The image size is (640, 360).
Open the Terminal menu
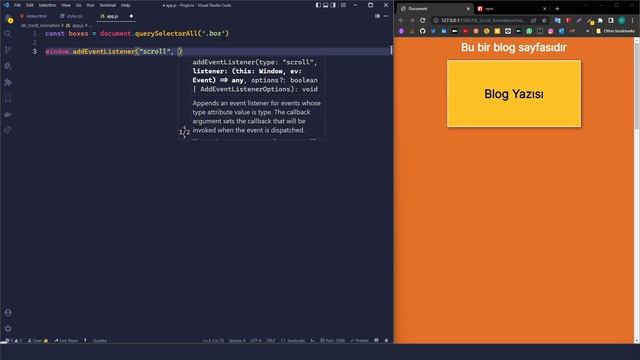[108, 5]
